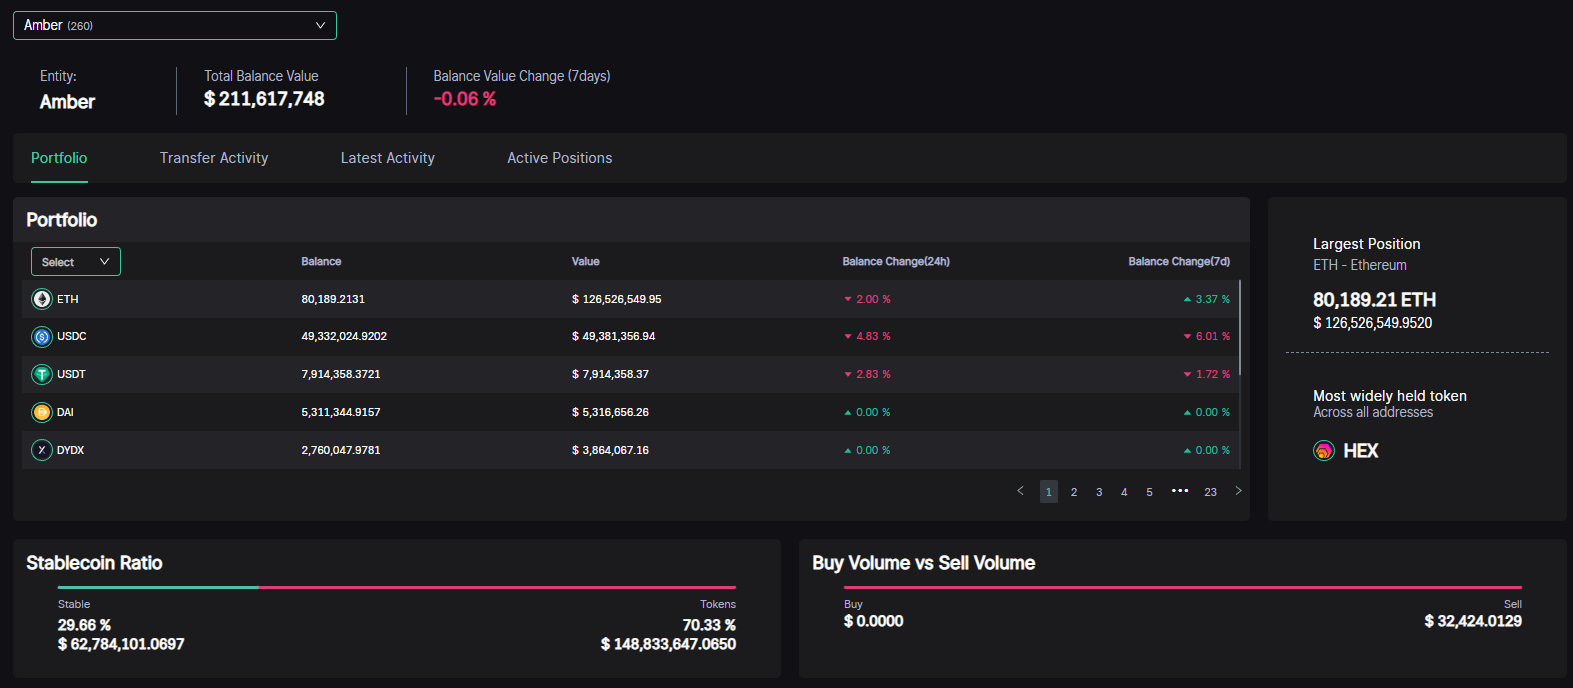The width and height of the screenshot is (1573, 688).
Task: Click the ETH token icon
Action: click(x=42, y=299)
